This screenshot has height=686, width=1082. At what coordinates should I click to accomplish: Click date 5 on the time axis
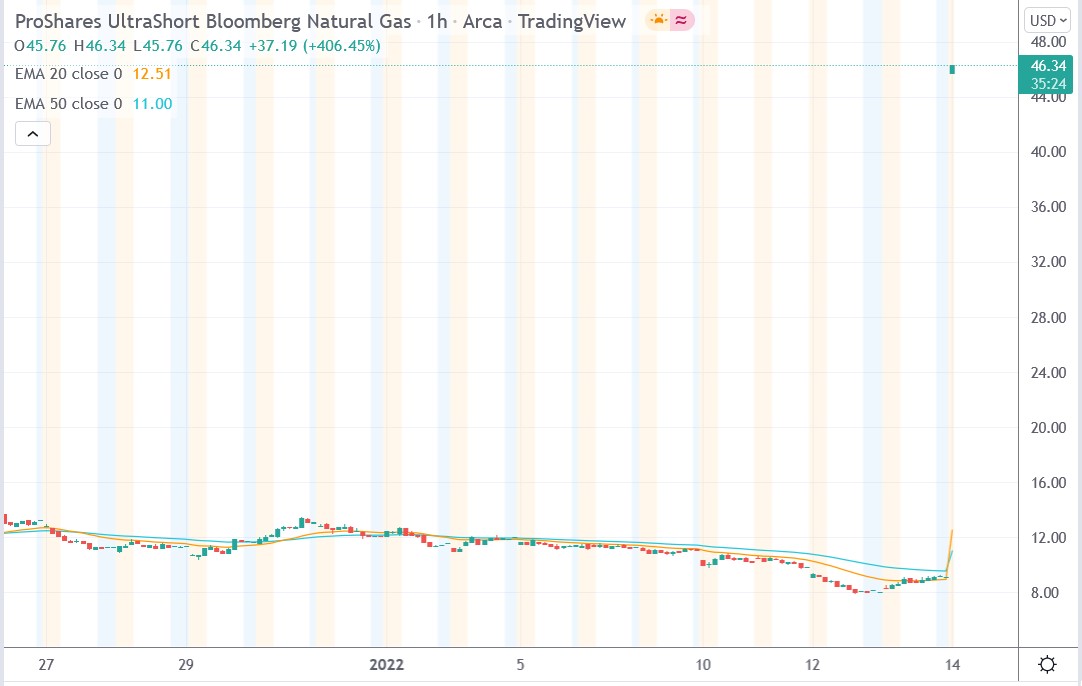(x=520, y=665)
